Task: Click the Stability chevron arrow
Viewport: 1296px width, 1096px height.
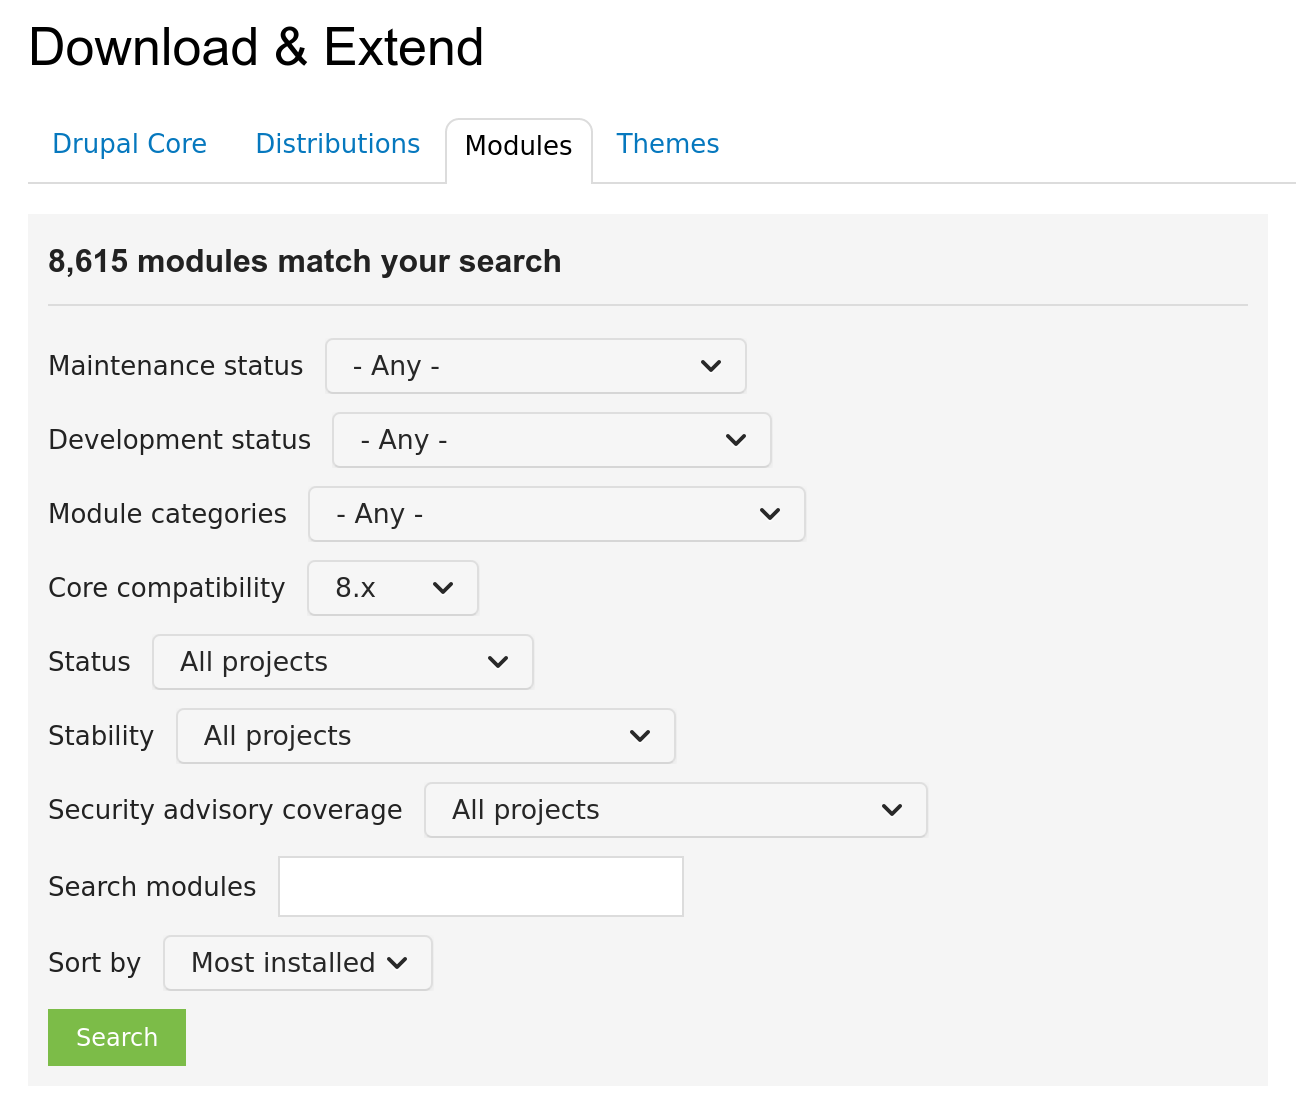Action: pos(640,736)
